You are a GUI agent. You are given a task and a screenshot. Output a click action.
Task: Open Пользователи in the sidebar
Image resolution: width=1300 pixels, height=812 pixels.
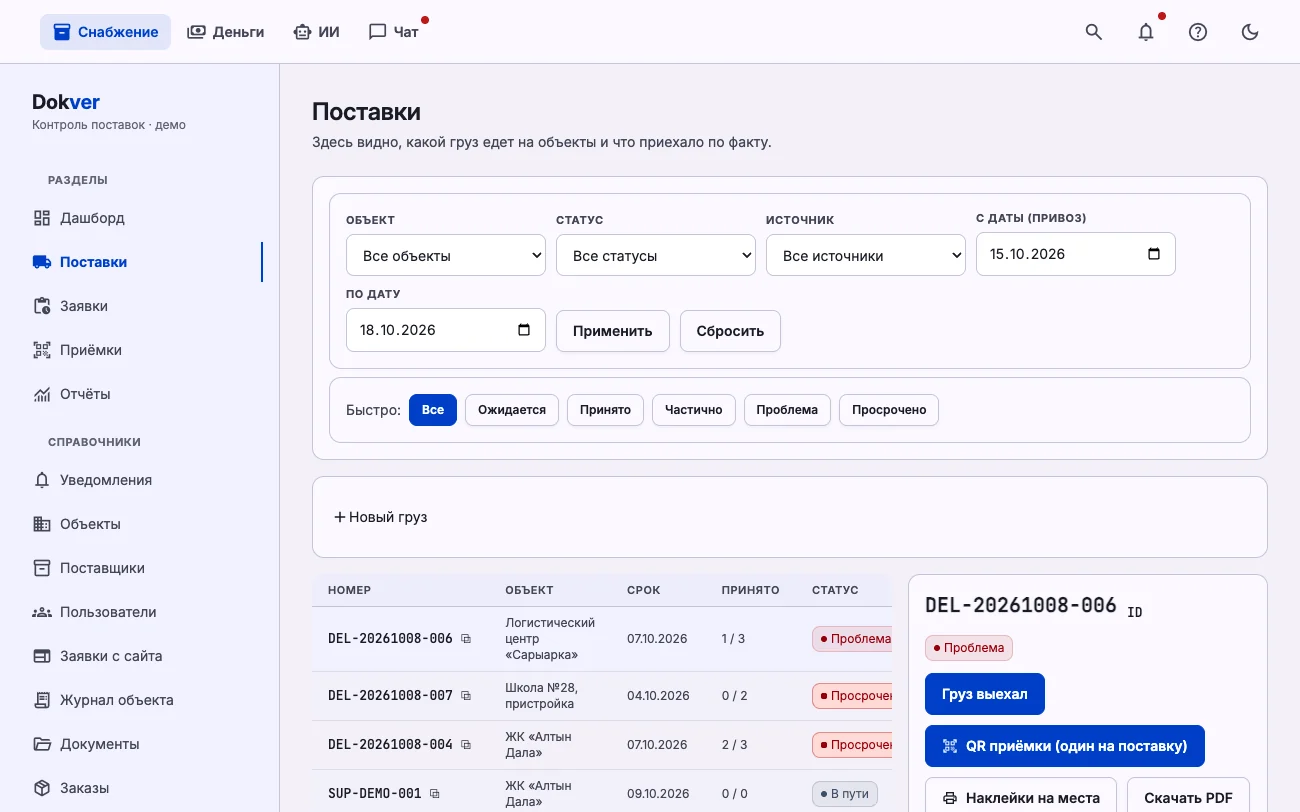(x=140, y=612)
